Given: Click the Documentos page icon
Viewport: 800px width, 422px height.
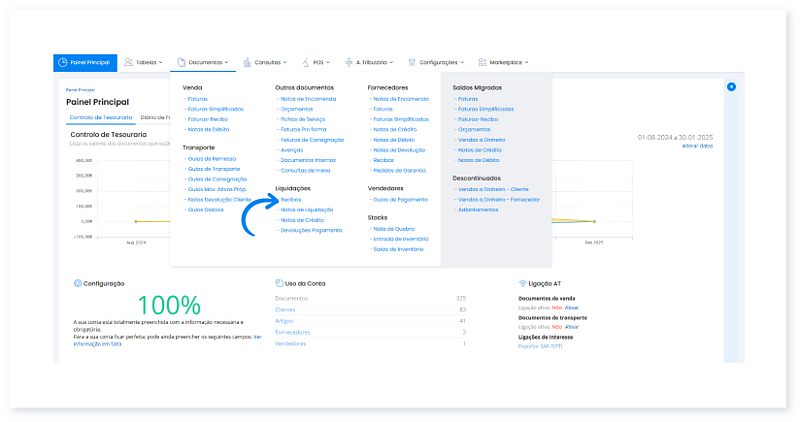Looking at the screenshot, I should pos(181,62).
